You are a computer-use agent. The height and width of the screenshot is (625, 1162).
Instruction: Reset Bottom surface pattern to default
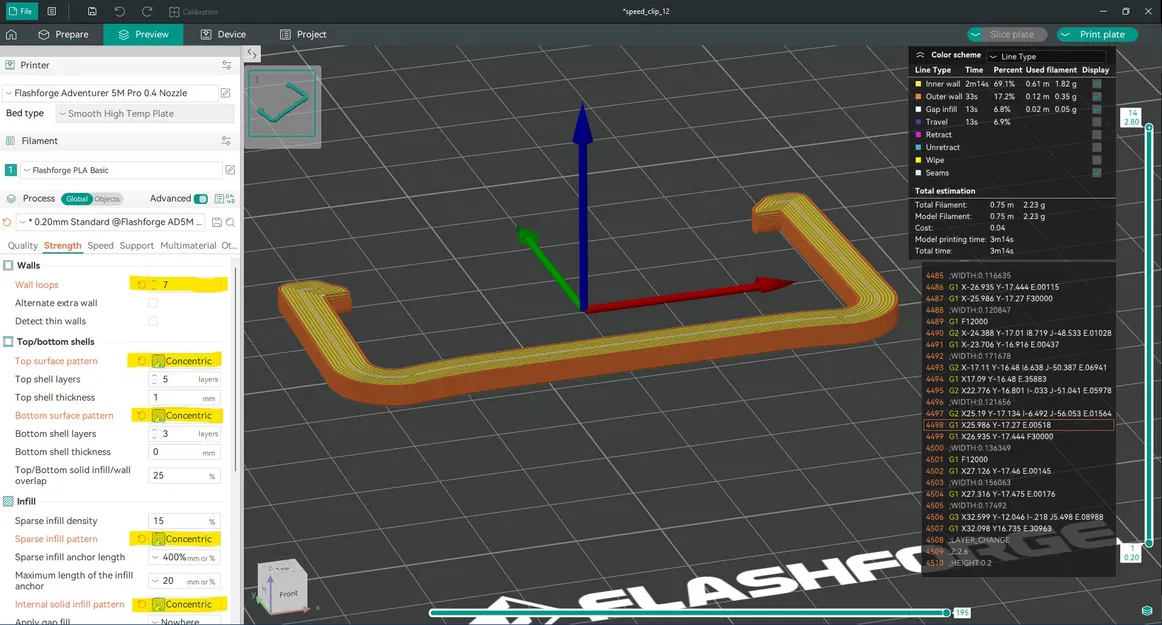(141, 416)
